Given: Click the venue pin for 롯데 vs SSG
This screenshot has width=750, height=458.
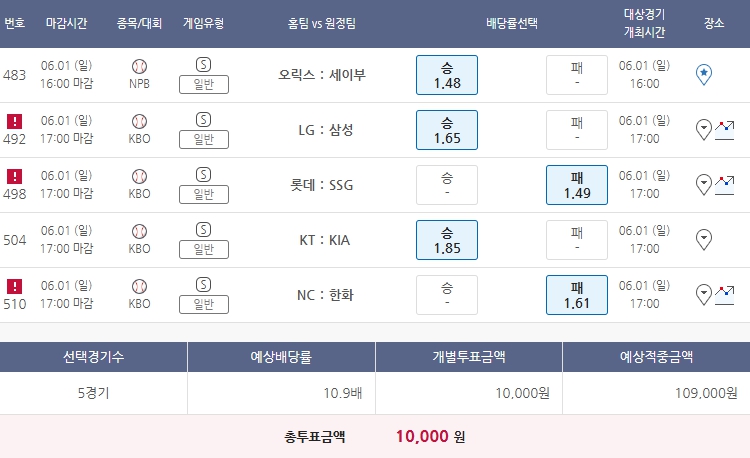Looking at the screenshot, I should pos(703,183).
